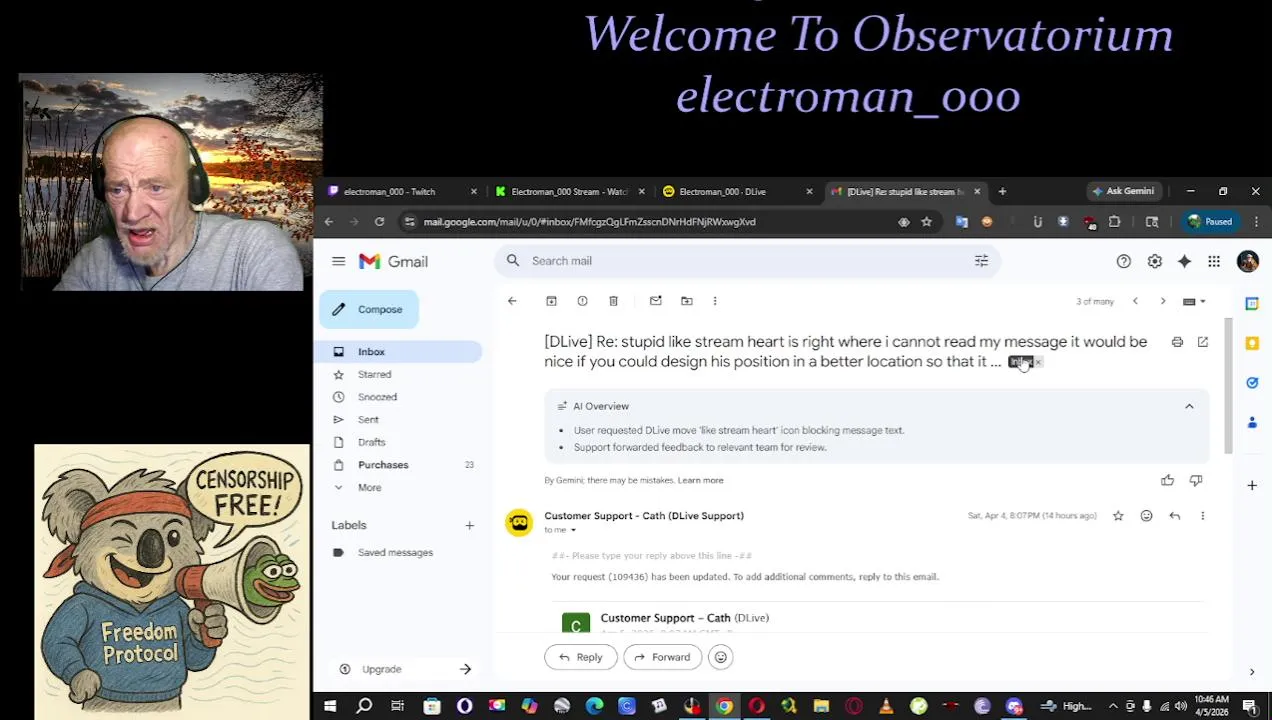Open Gmail Support help icon
Screen dimensions: 1272x720
[x=1124, y=261]
